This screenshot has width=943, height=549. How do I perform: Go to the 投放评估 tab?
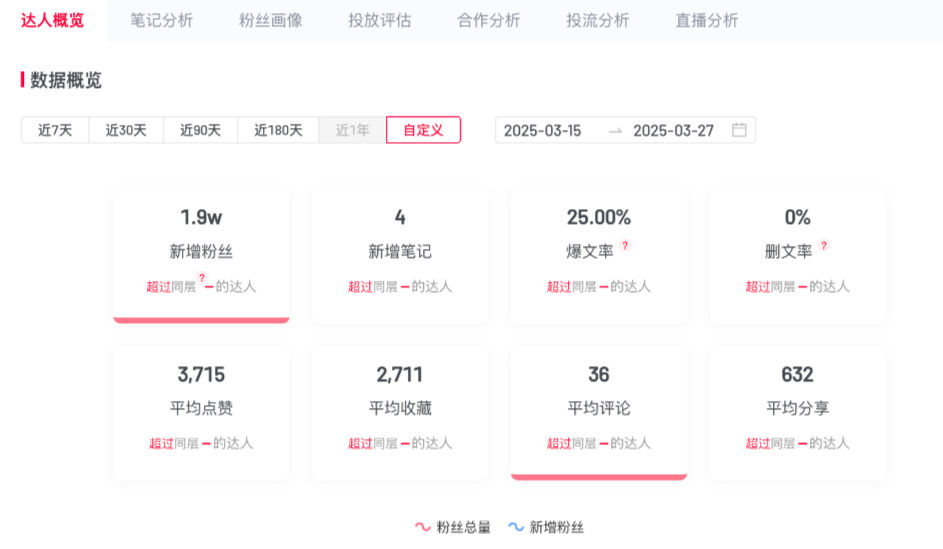tap(379, 20)
